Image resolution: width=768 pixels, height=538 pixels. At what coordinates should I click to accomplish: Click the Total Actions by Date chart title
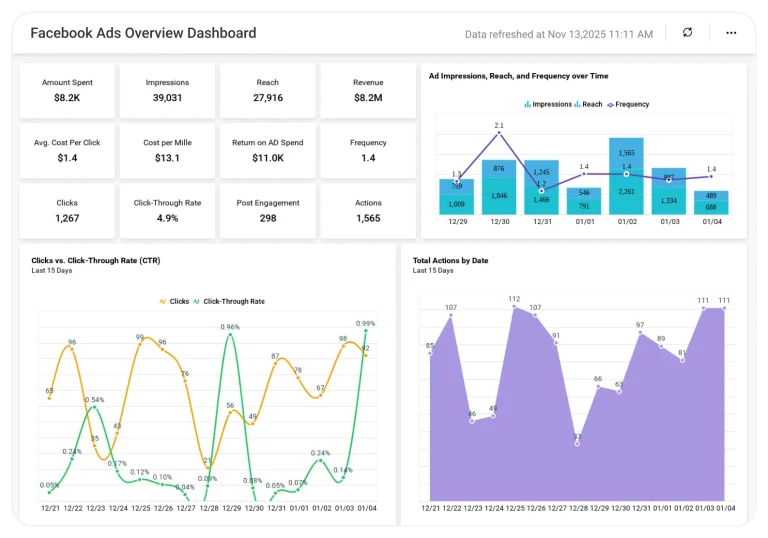click(451, 261)
